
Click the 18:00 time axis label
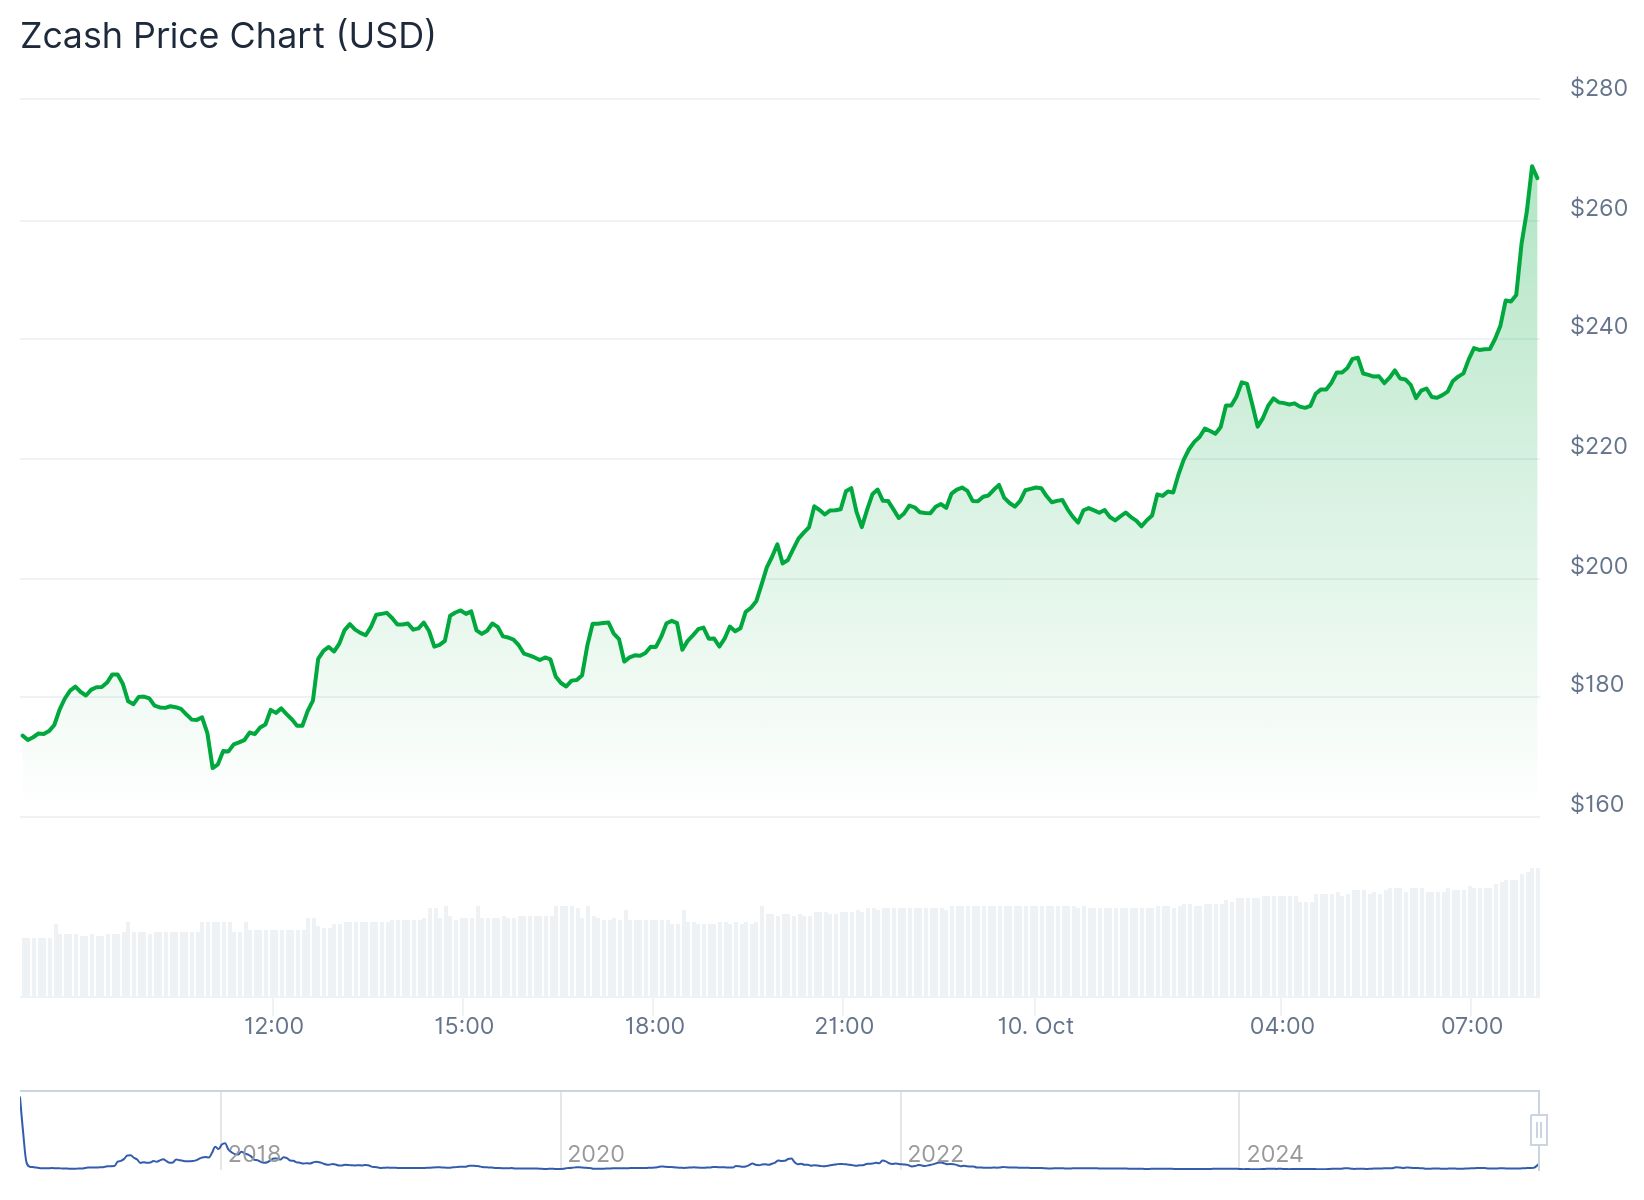click(x=654, y=1026)
